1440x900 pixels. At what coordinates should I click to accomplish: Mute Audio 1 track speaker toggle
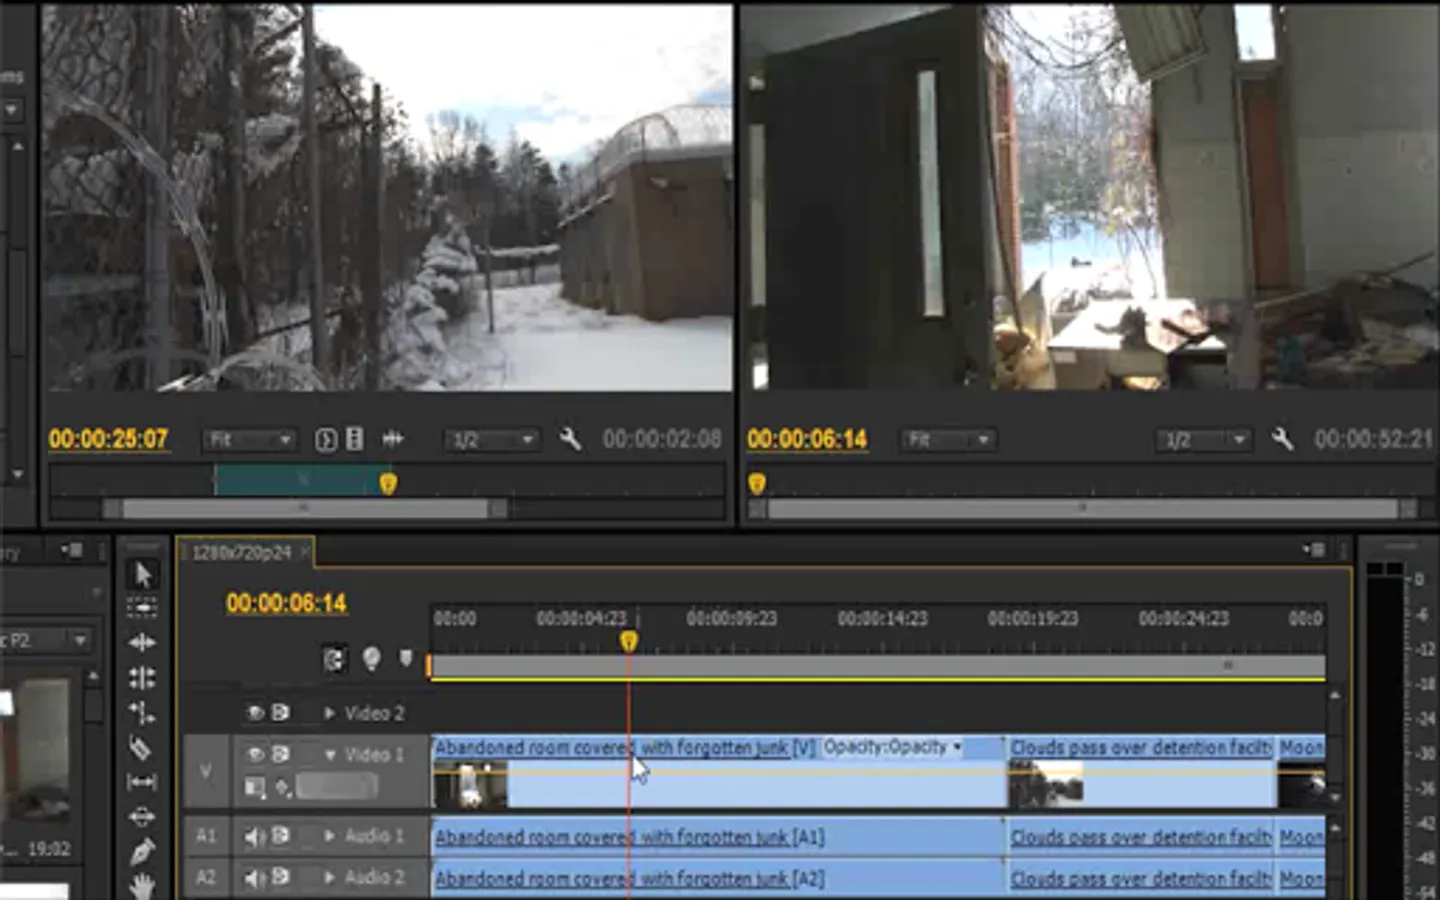(255, 836)
